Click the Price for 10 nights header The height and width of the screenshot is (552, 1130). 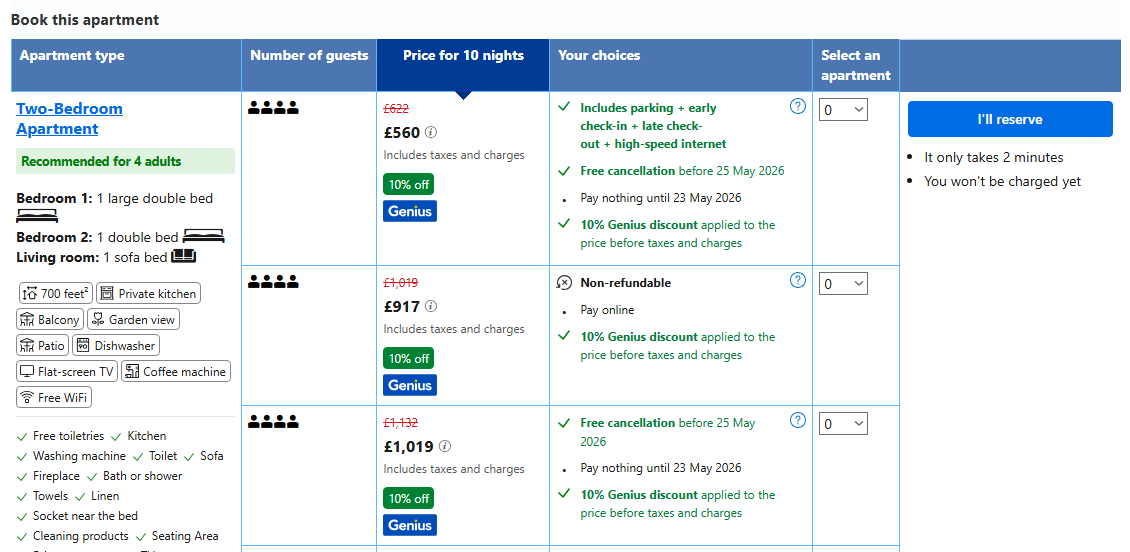click(463, 56)
